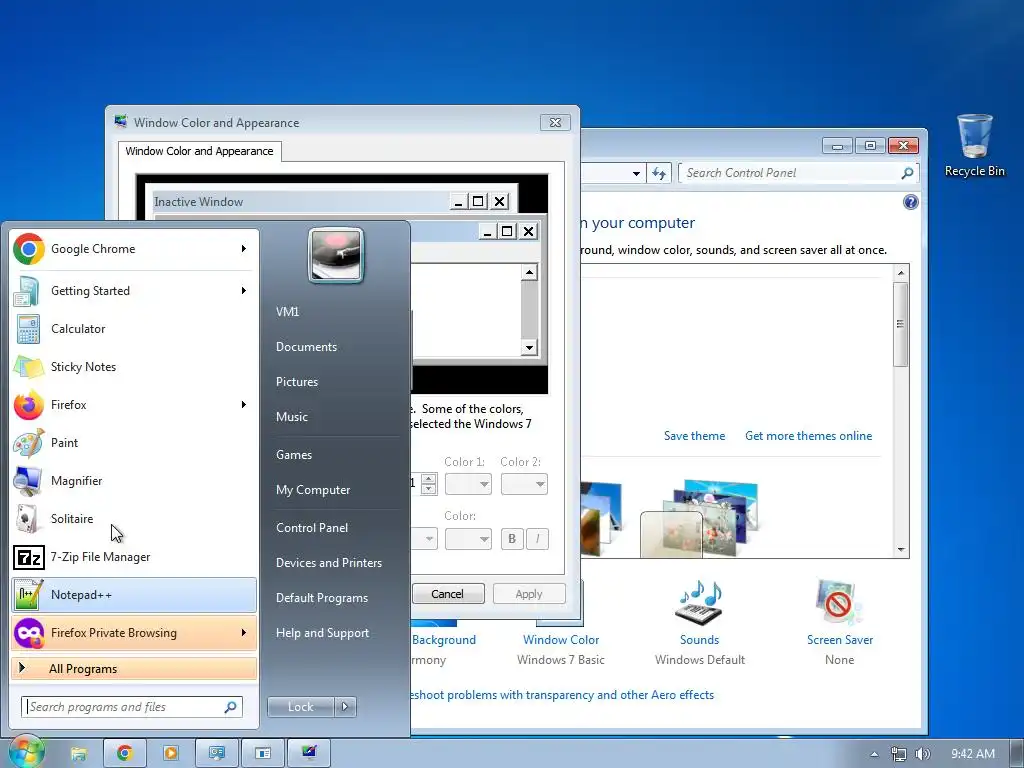Open Magnifier from the Start menu

tap(134, 481)
